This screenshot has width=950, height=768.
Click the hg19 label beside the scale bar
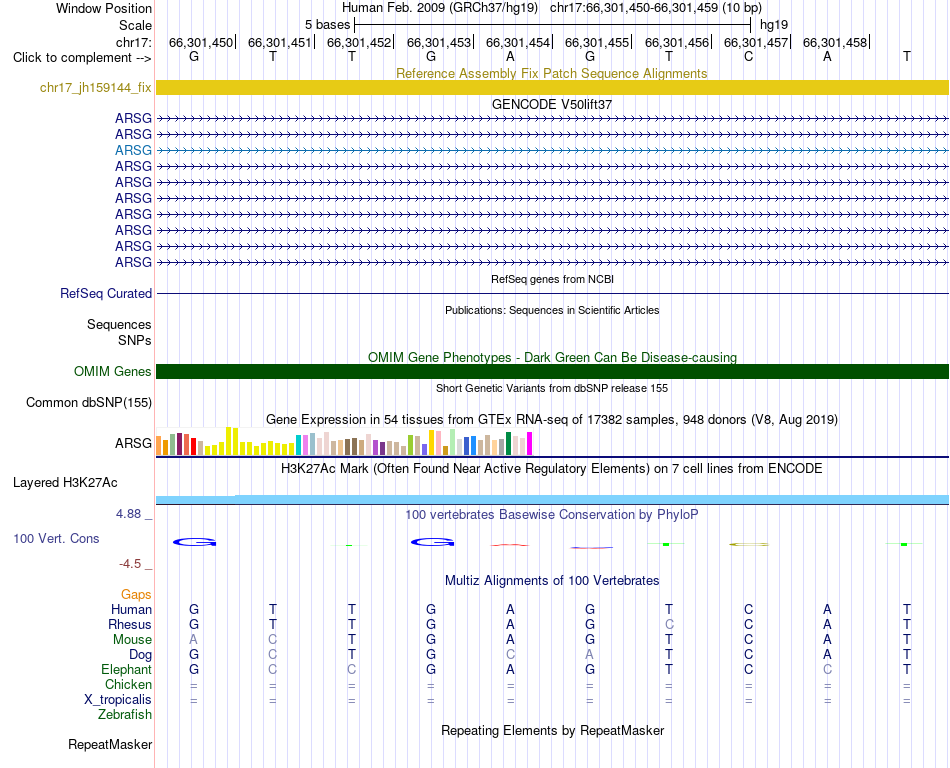click(x=774, y=25)
